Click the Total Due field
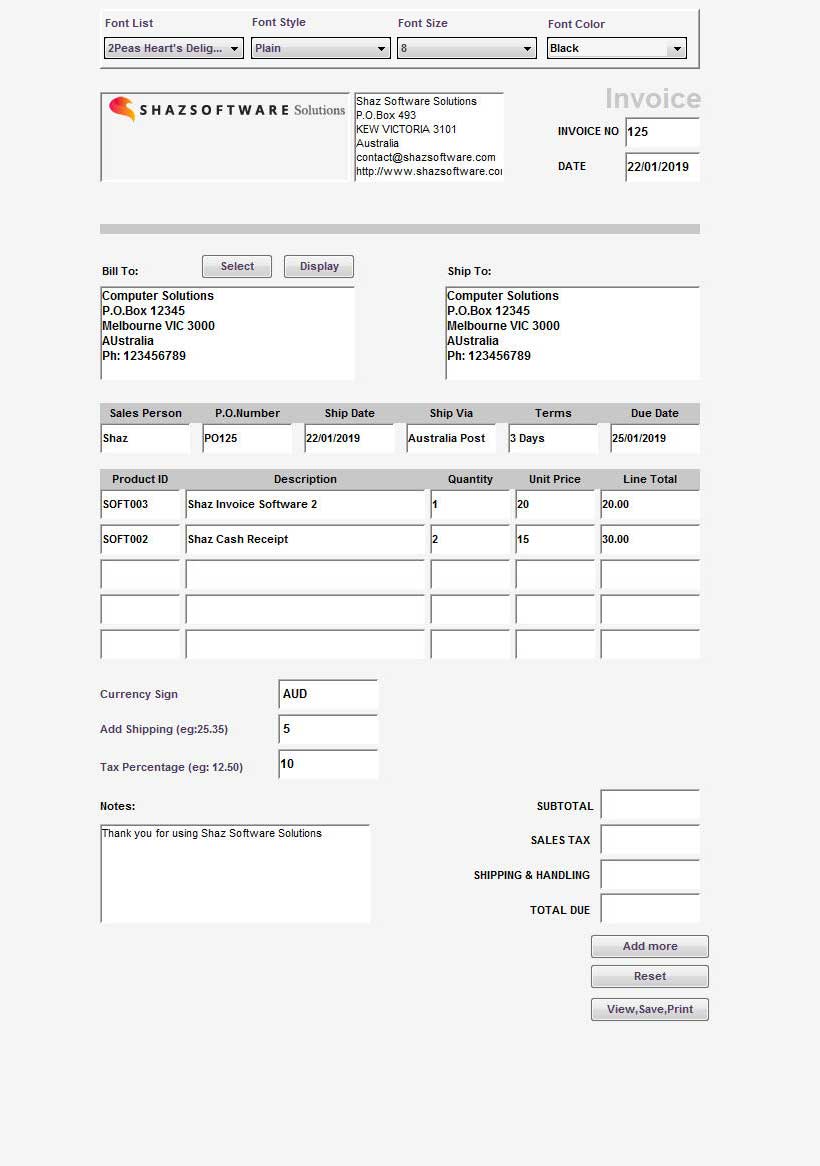The image size is (820, 1166). tap(649, 909)
